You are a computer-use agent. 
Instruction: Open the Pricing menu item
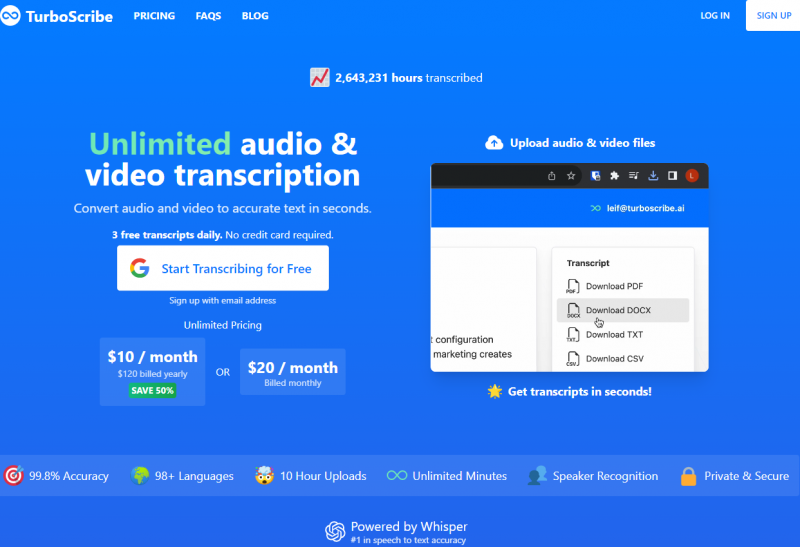pos(154,16)
